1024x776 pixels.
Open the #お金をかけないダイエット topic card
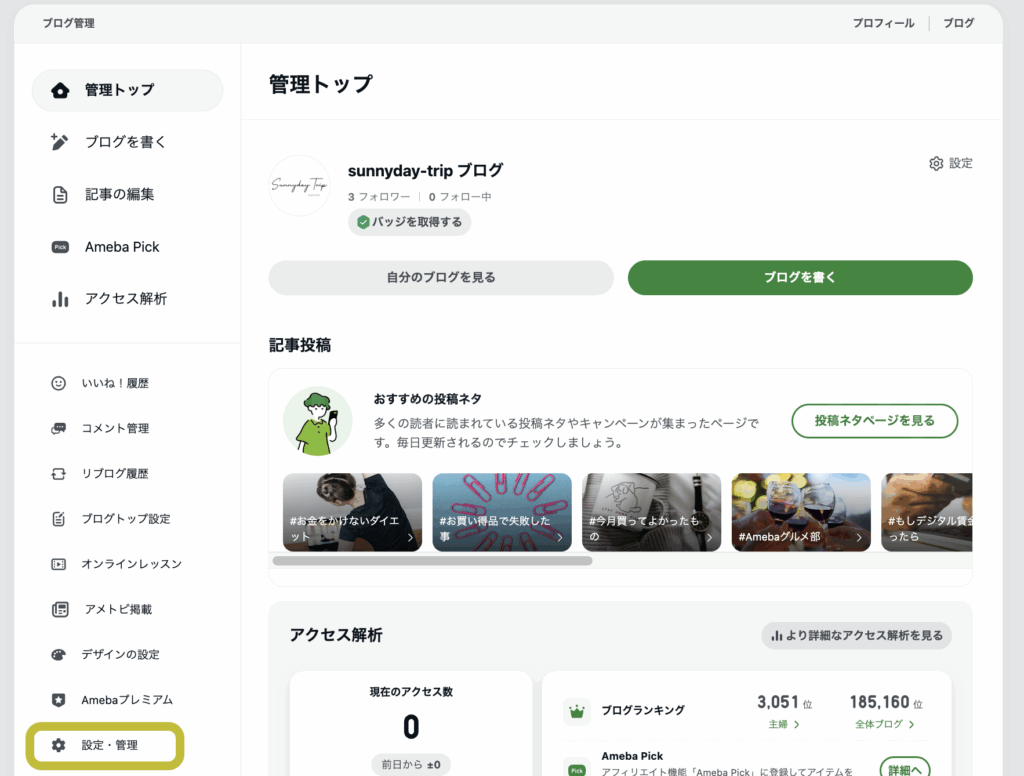353,512
